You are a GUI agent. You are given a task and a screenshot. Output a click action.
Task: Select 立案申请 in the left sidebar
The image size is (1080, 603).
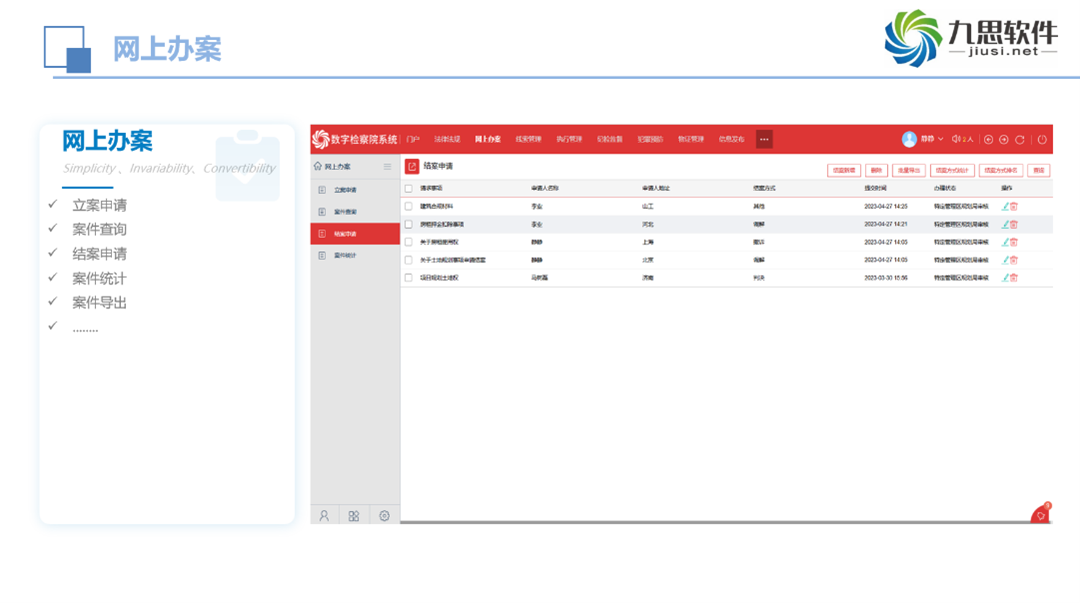pos(345,190)
